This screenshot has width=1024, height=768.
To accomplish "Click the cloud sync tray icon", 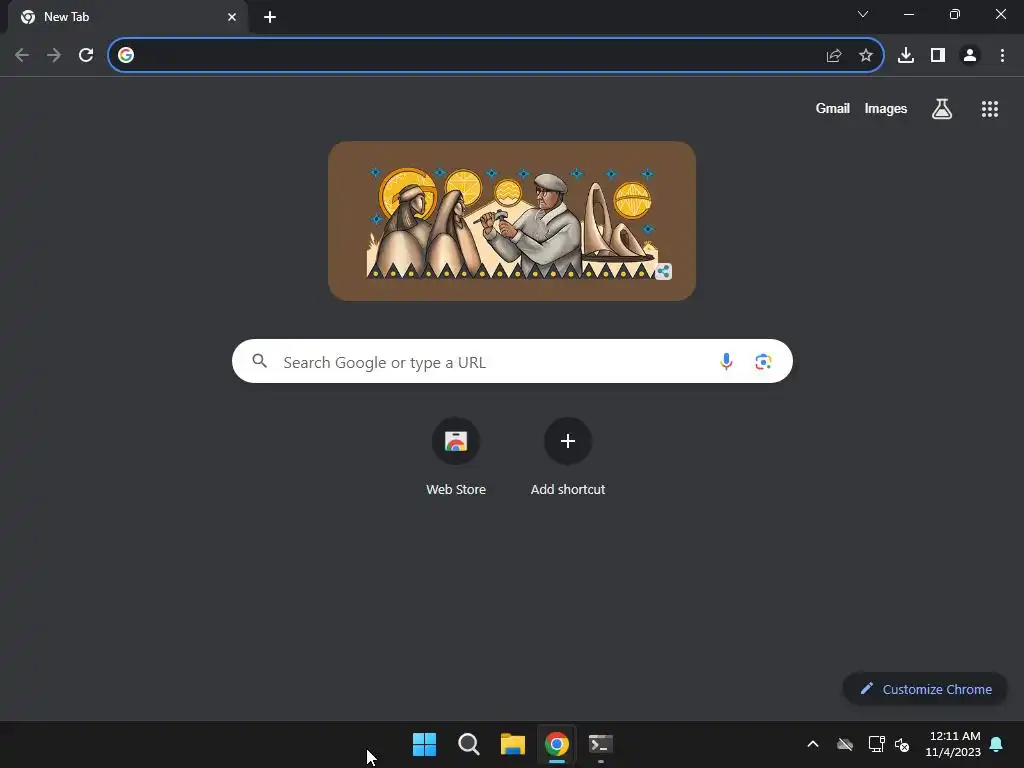I will tap(845, 744).
